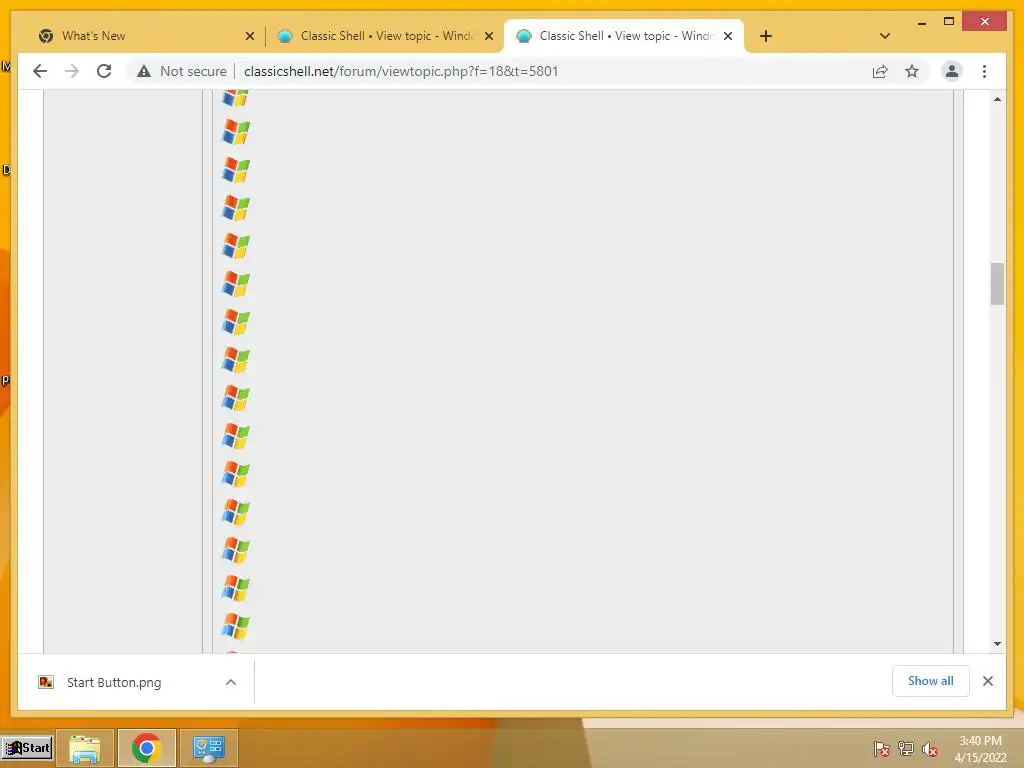The height and width of the screenshot is (768, 1024).
Task: Open a new browser tab
Action: click(x=766, y=36)
